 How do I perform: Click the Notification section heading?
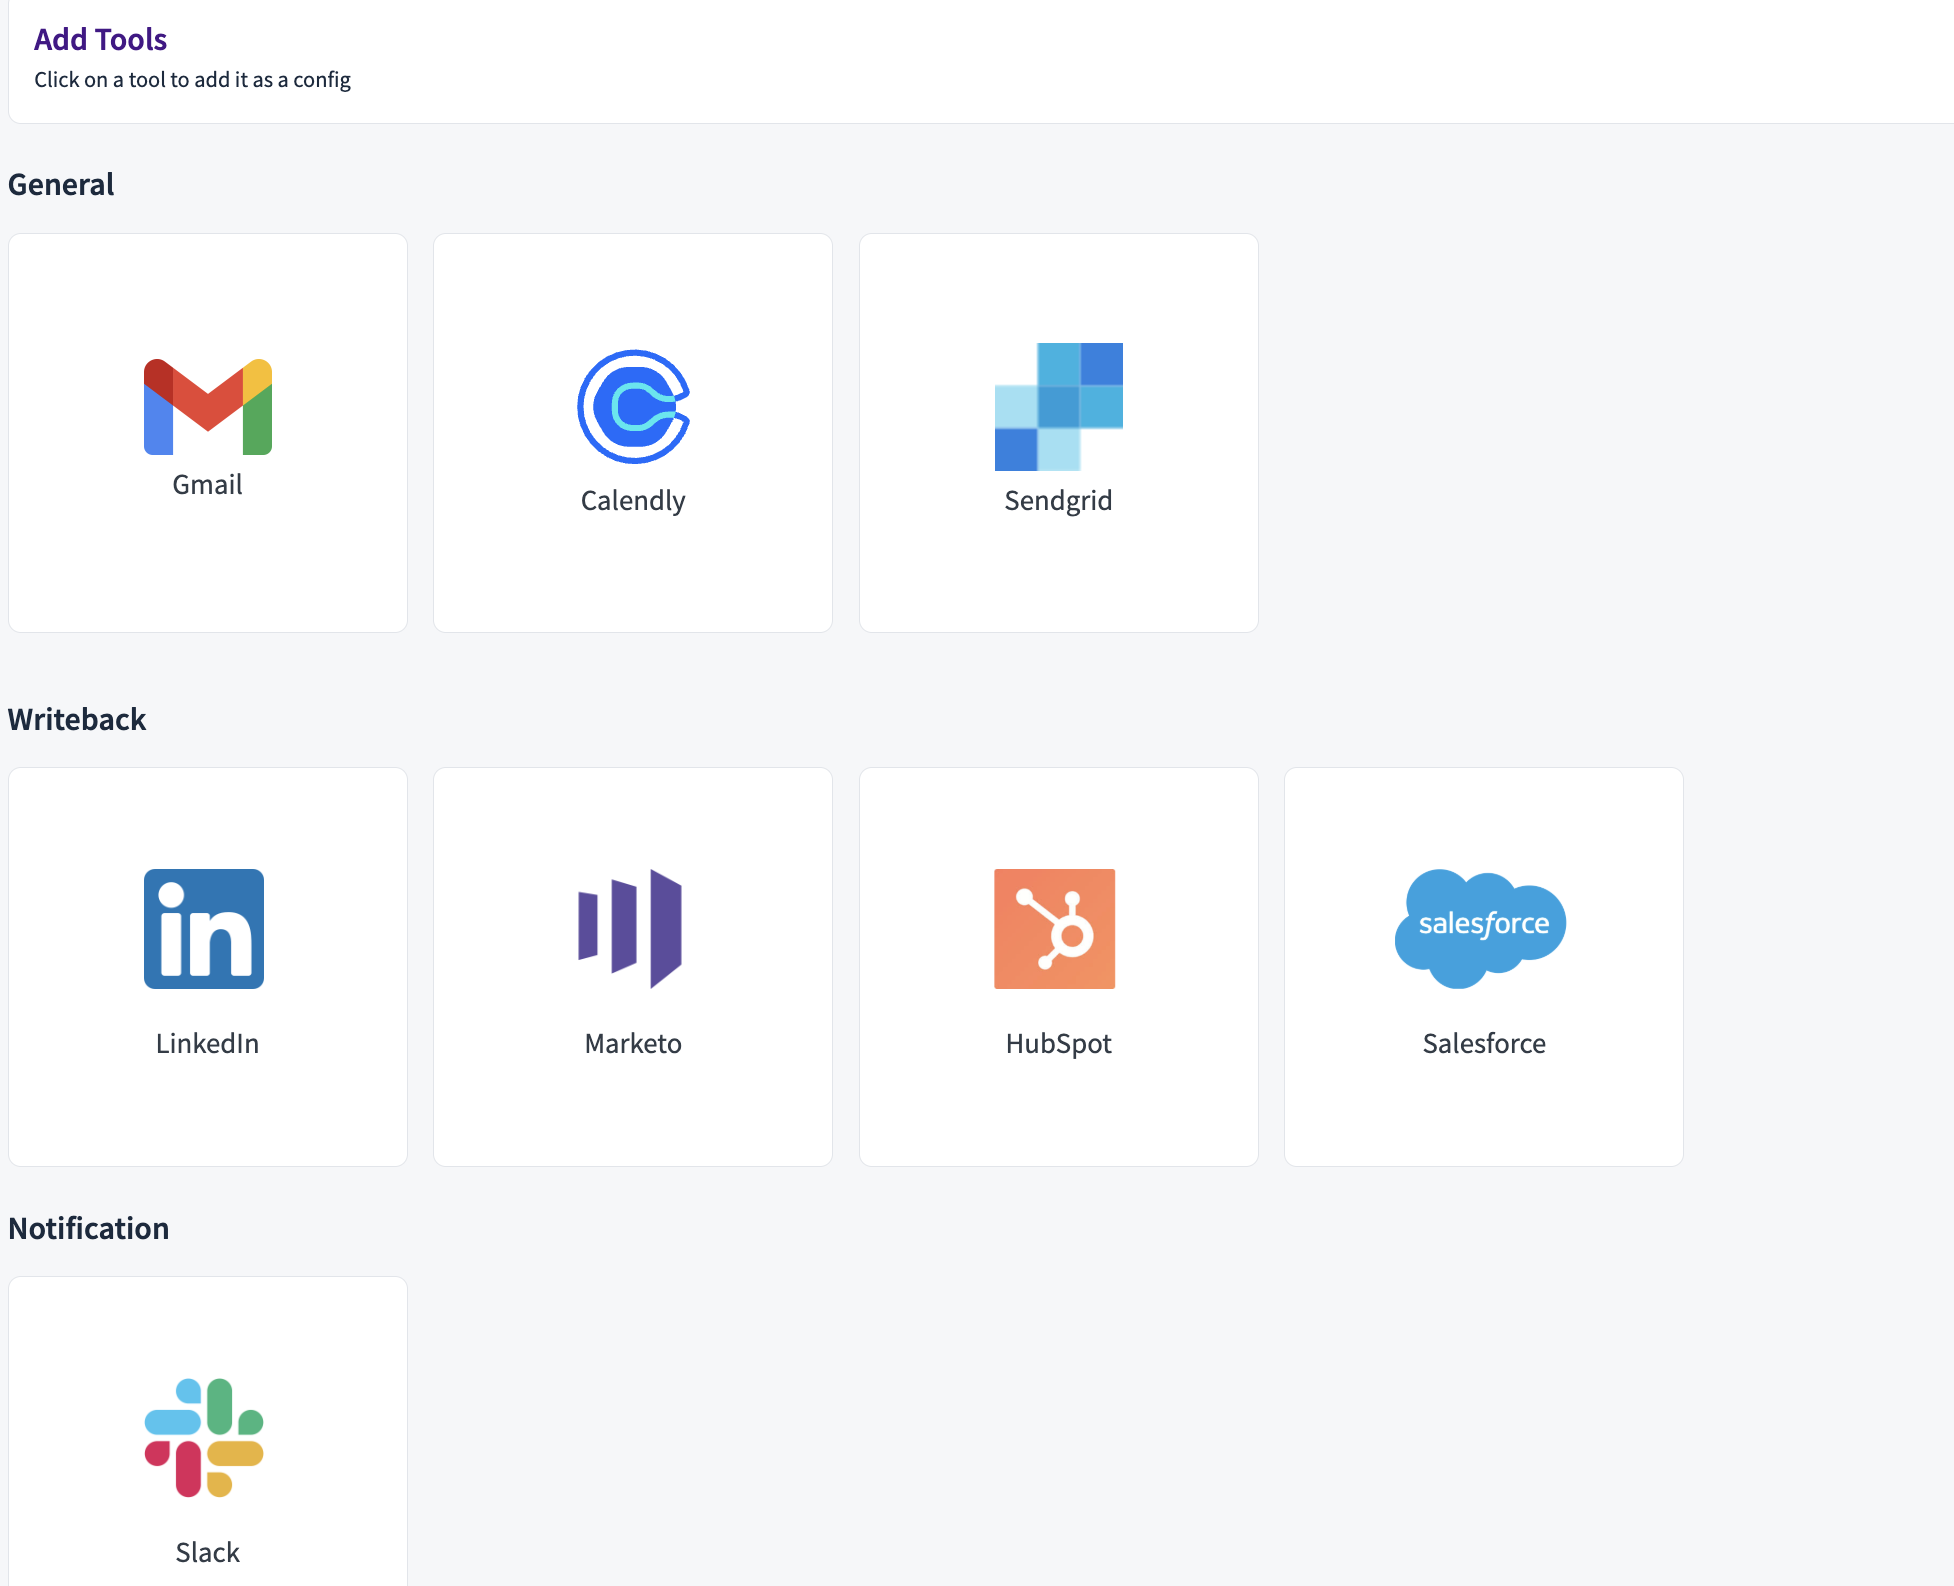pos(89,1229)
